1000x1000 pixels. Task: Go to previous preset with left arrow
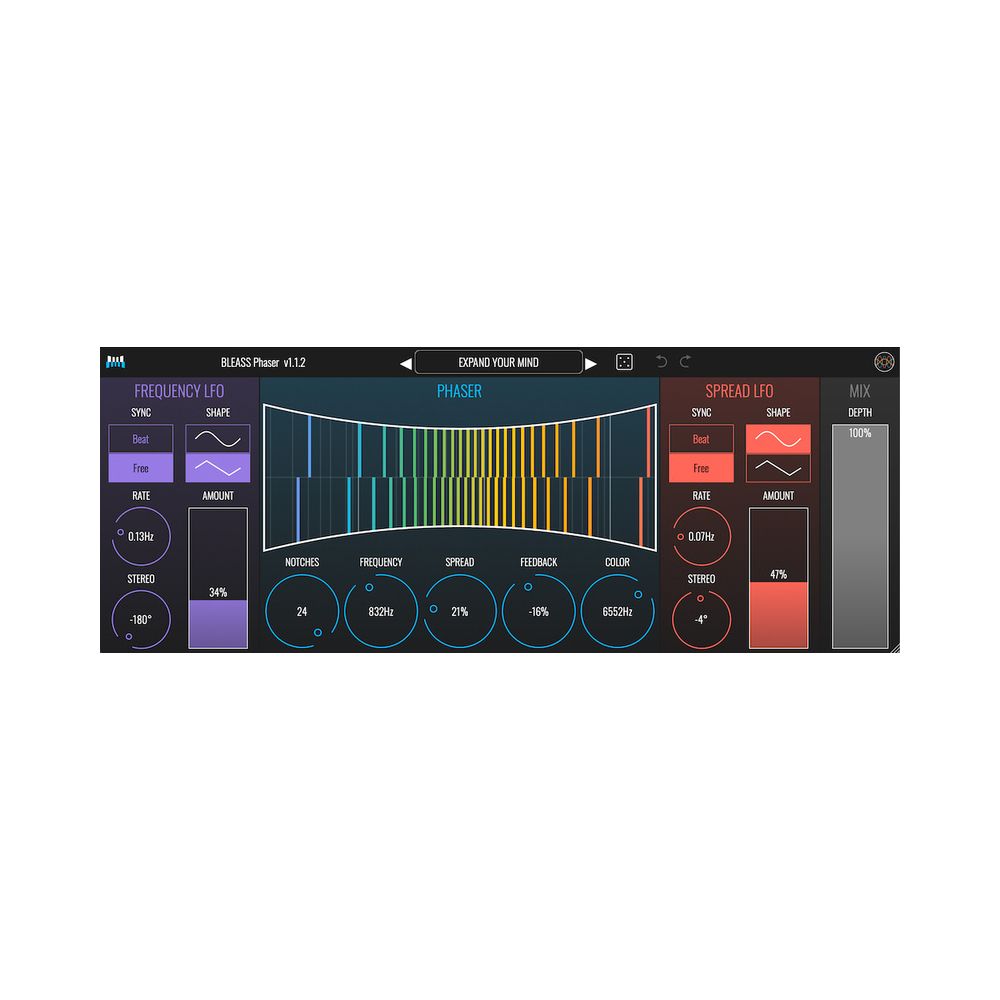(x=405, y=363)
